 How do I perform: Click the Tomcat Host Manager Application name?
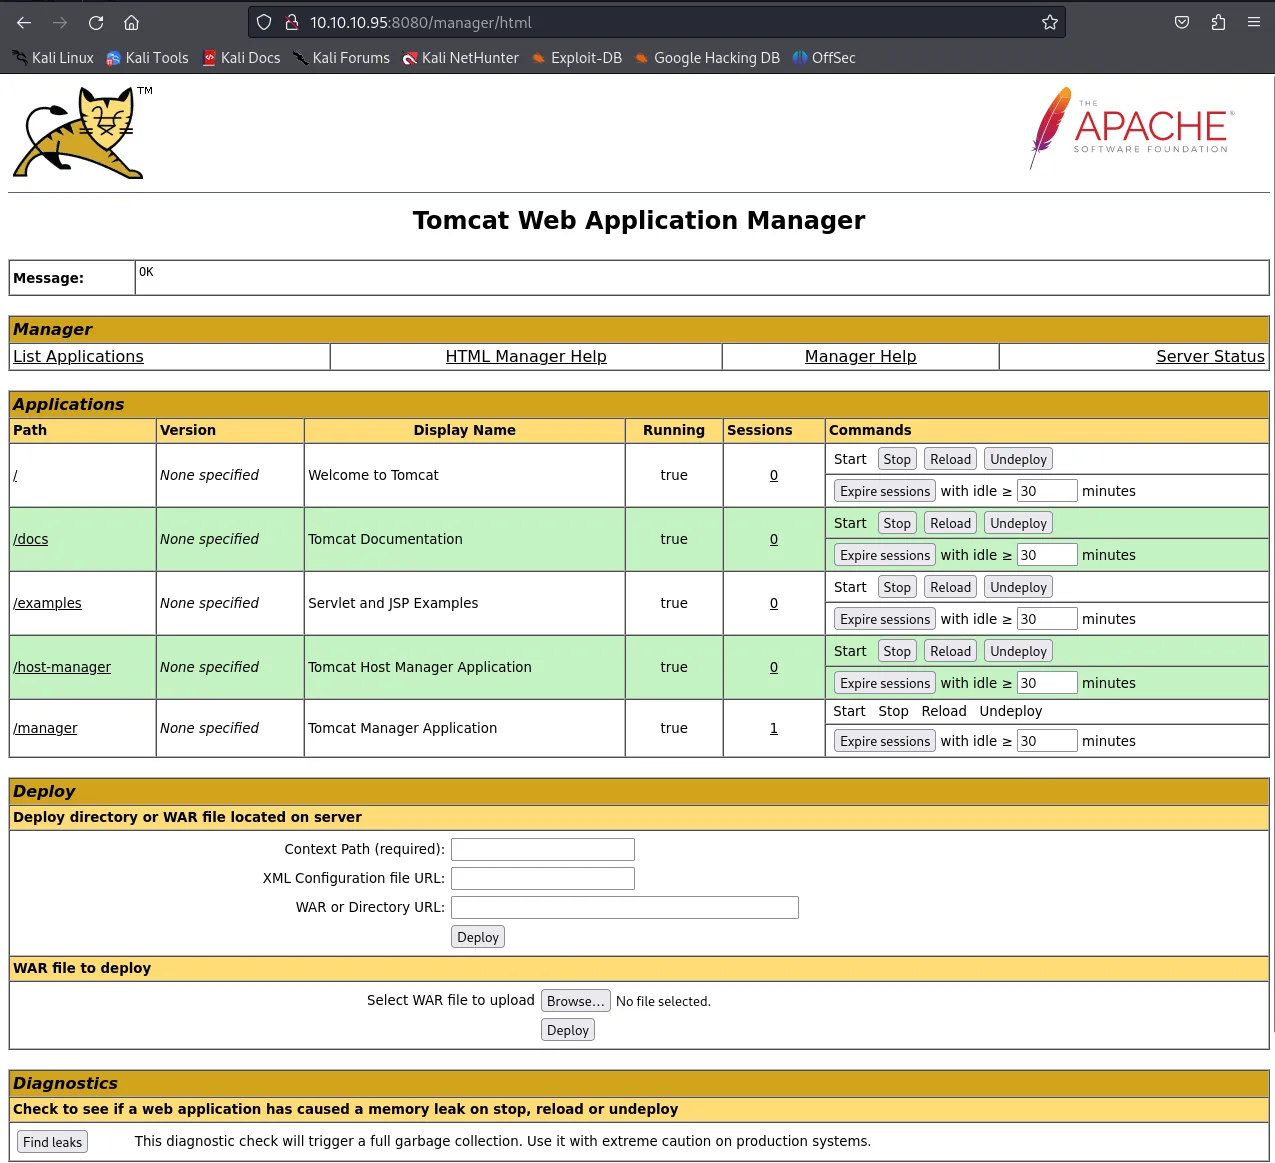pos(420,667)
